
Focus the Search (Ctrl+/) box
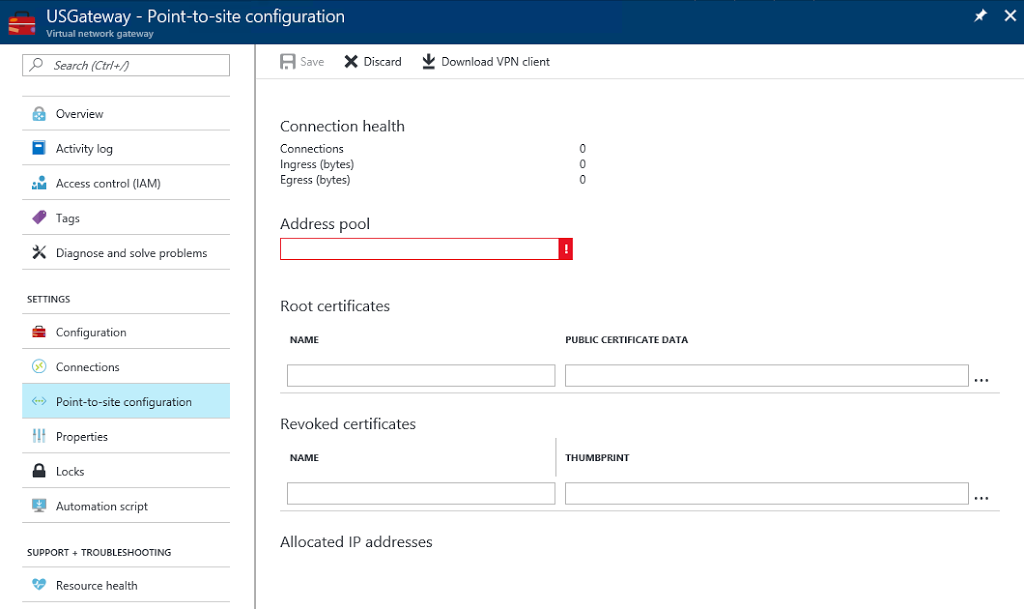[126, 65]
